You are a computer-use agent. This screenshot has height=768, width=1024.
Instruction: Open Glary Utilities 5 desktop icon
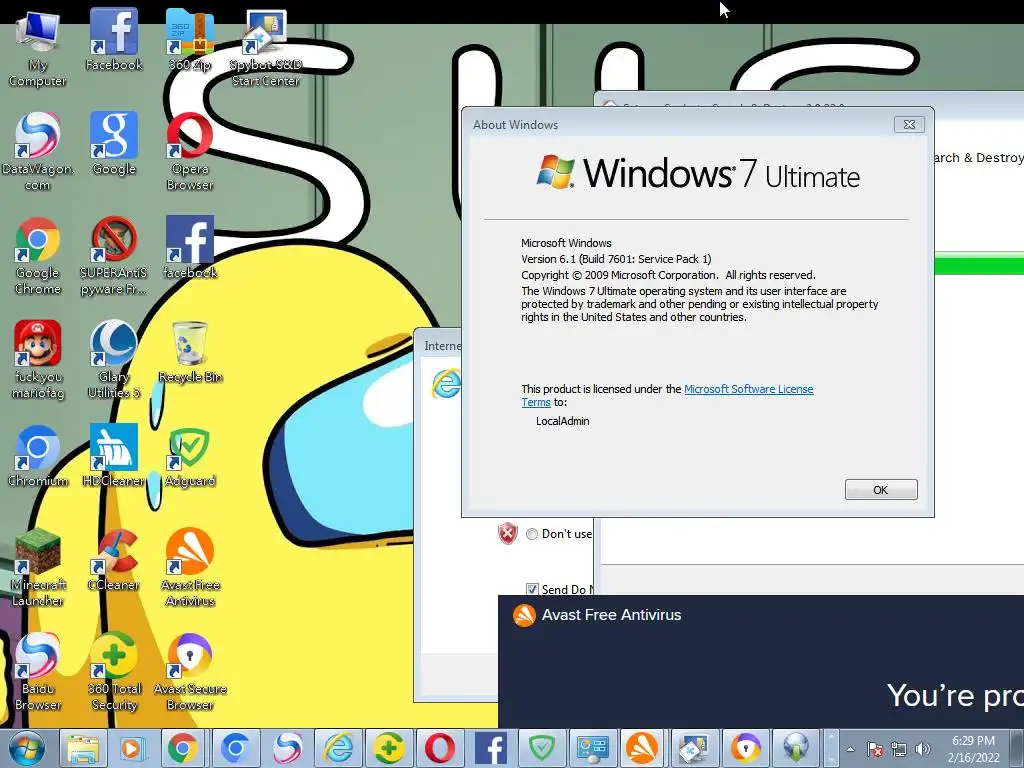coord(114,360)
